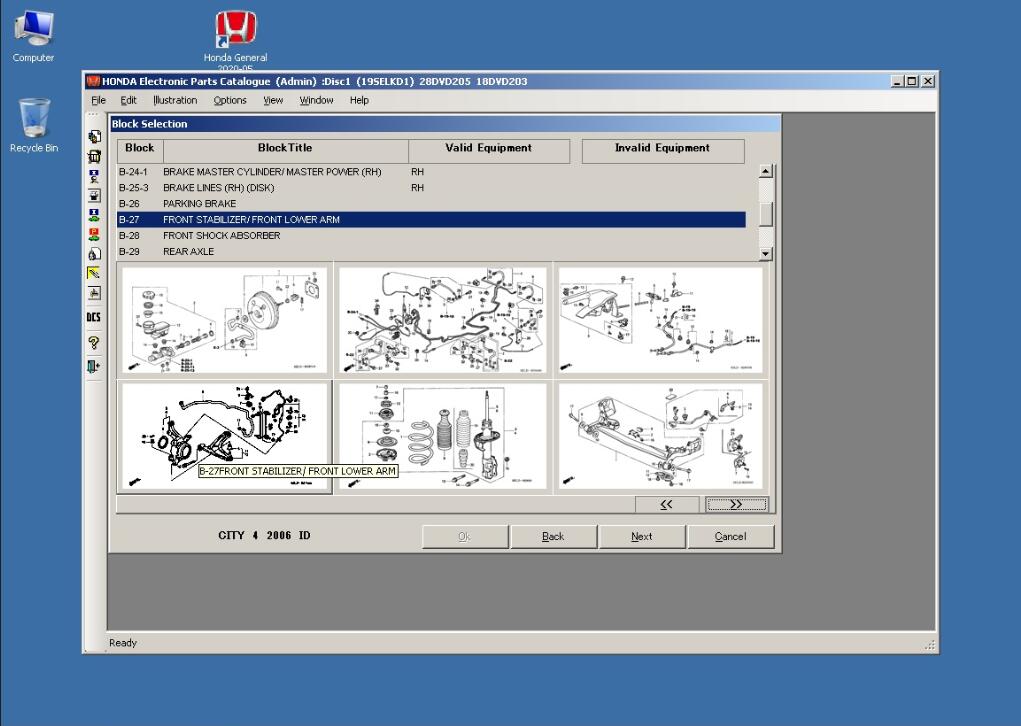Click the block list scroll up arrow
Viewport: 1021px width, 726px height.
tap(766, 171)
